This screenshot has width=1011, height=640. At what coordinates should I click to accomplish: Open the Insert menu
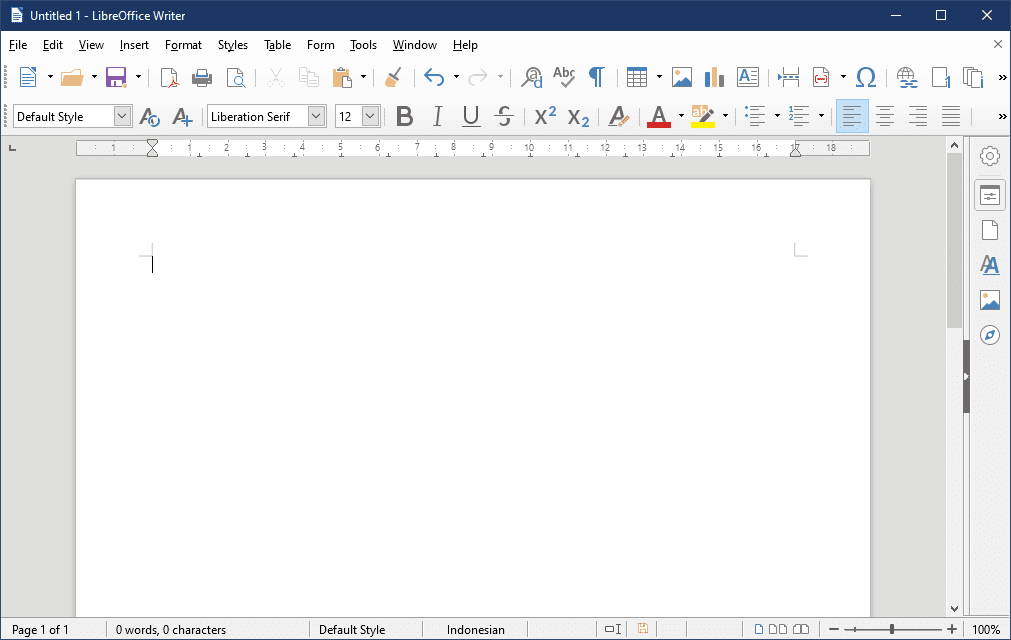(x=134, y=44)
